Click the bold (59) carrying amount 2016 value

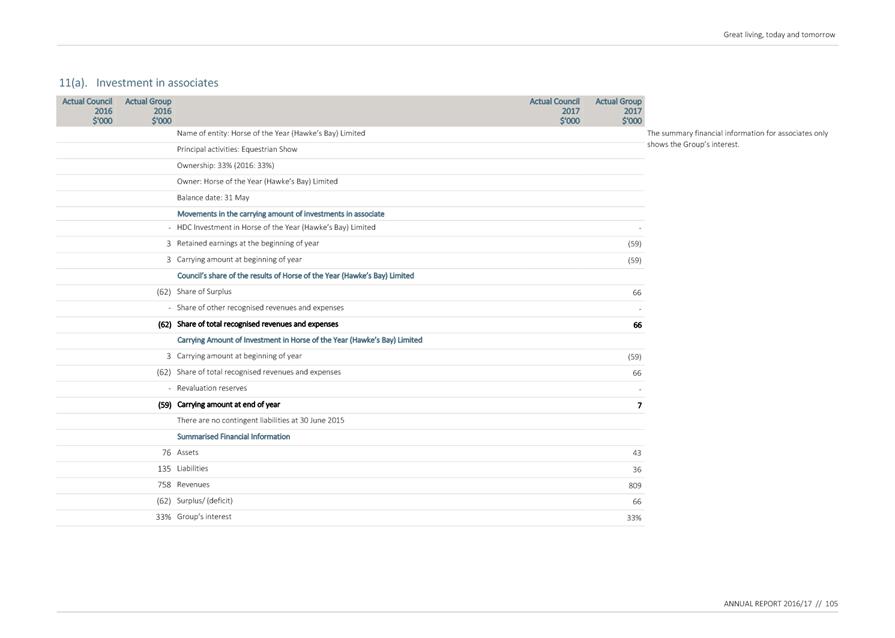point(164,405)
